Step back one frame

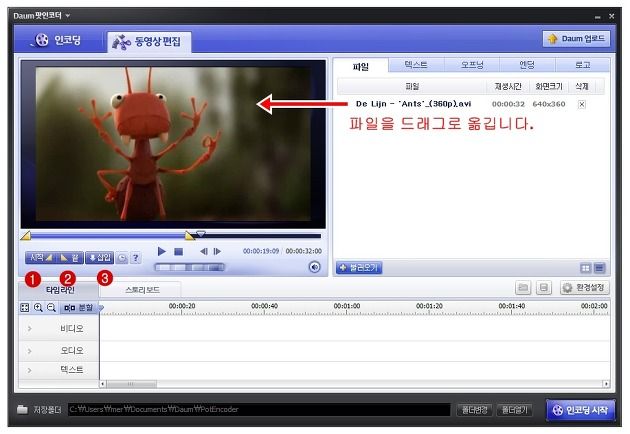point(204,252)
